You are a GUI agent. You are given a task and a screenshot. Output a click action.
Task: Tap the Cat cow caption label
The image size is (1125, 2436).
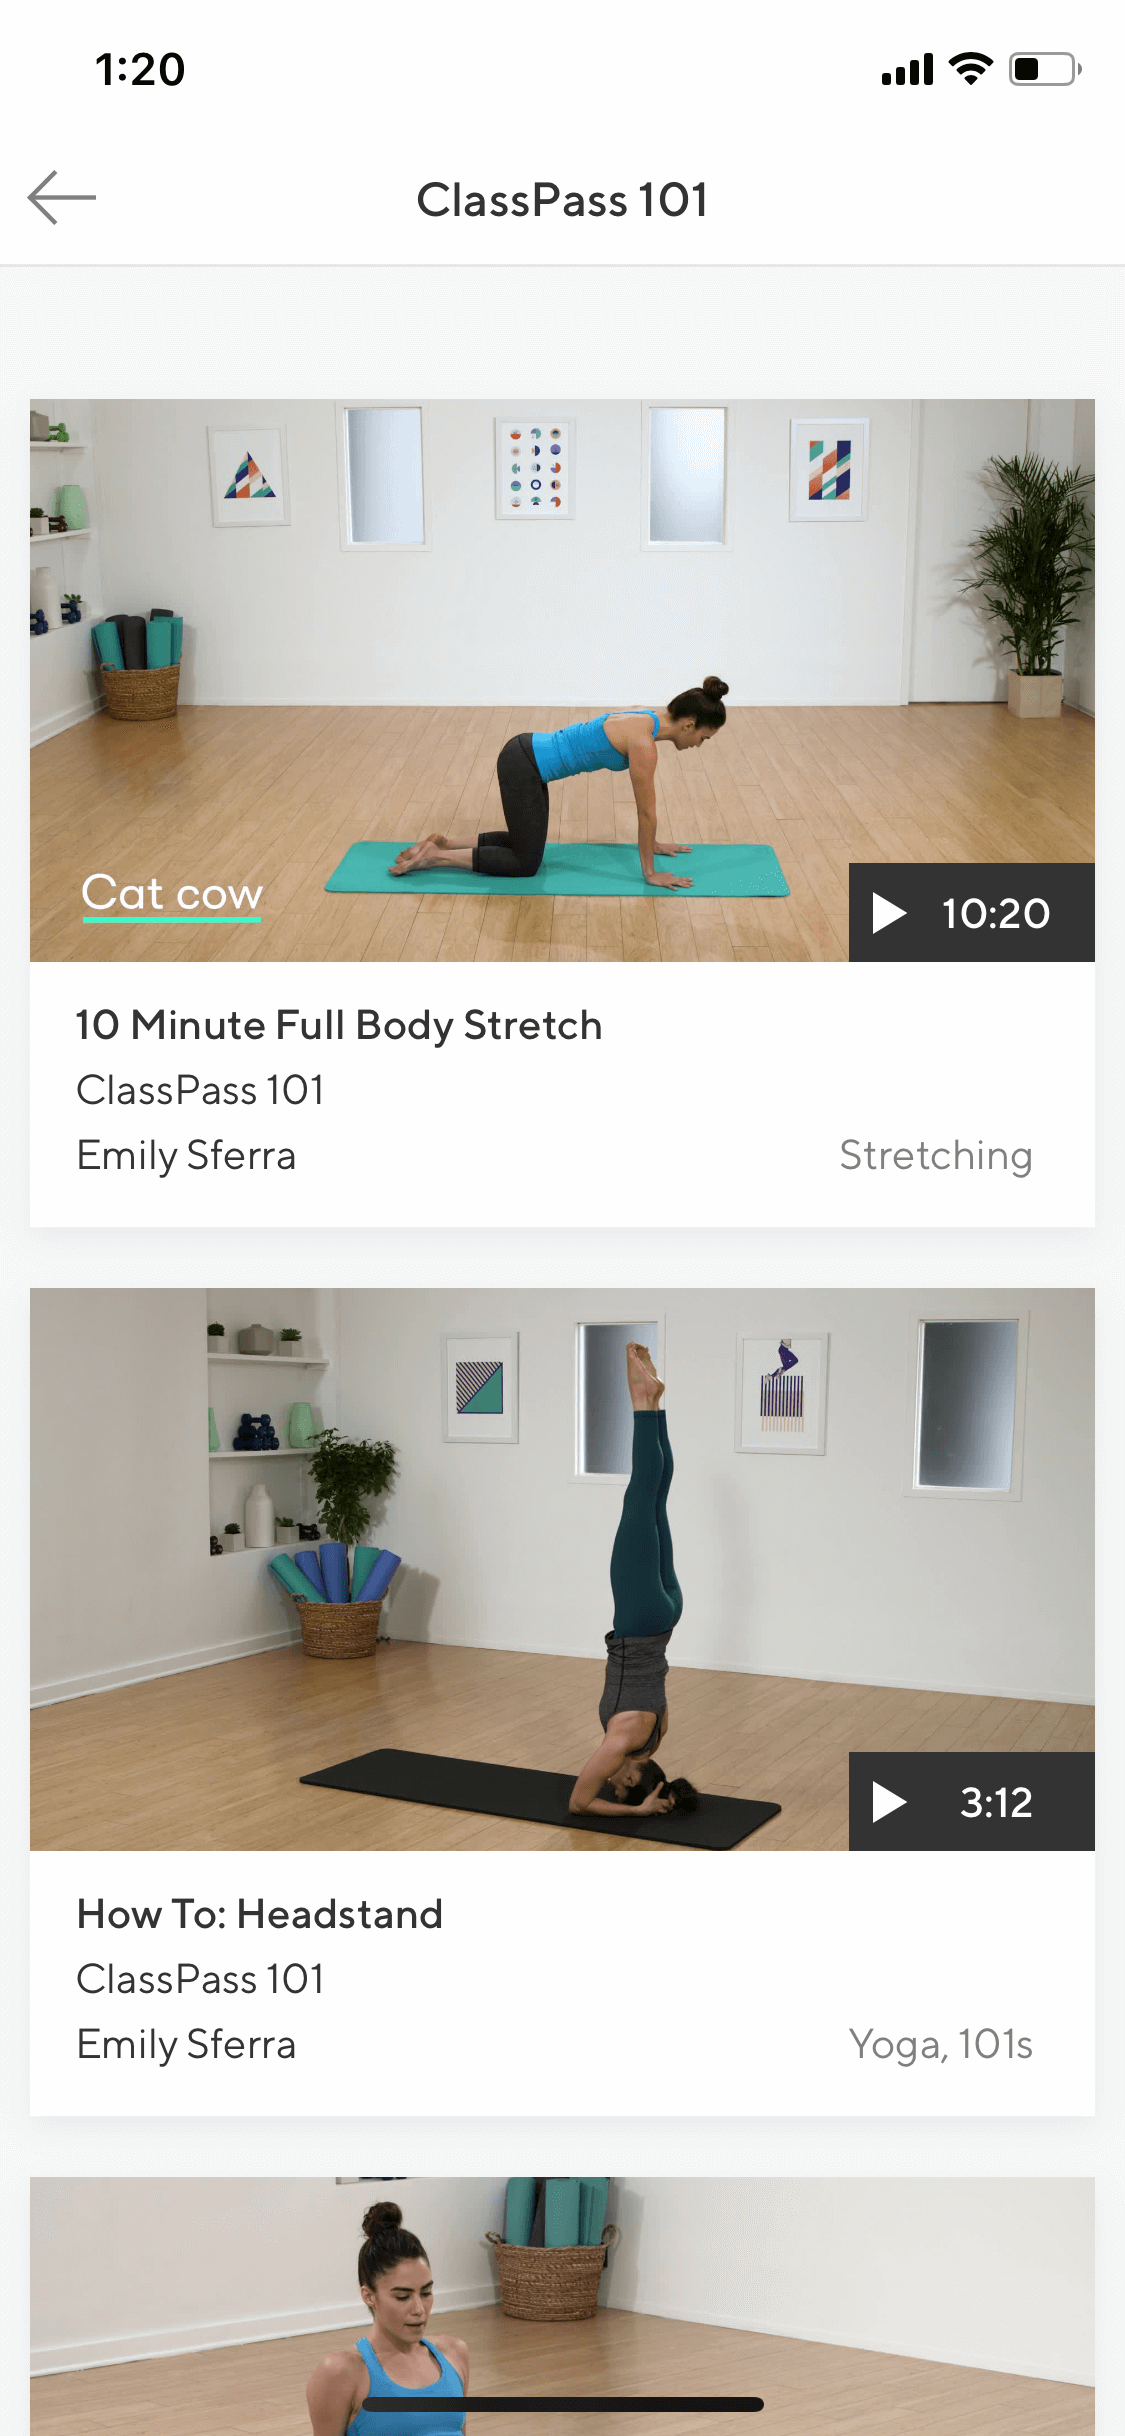point(172,894)
